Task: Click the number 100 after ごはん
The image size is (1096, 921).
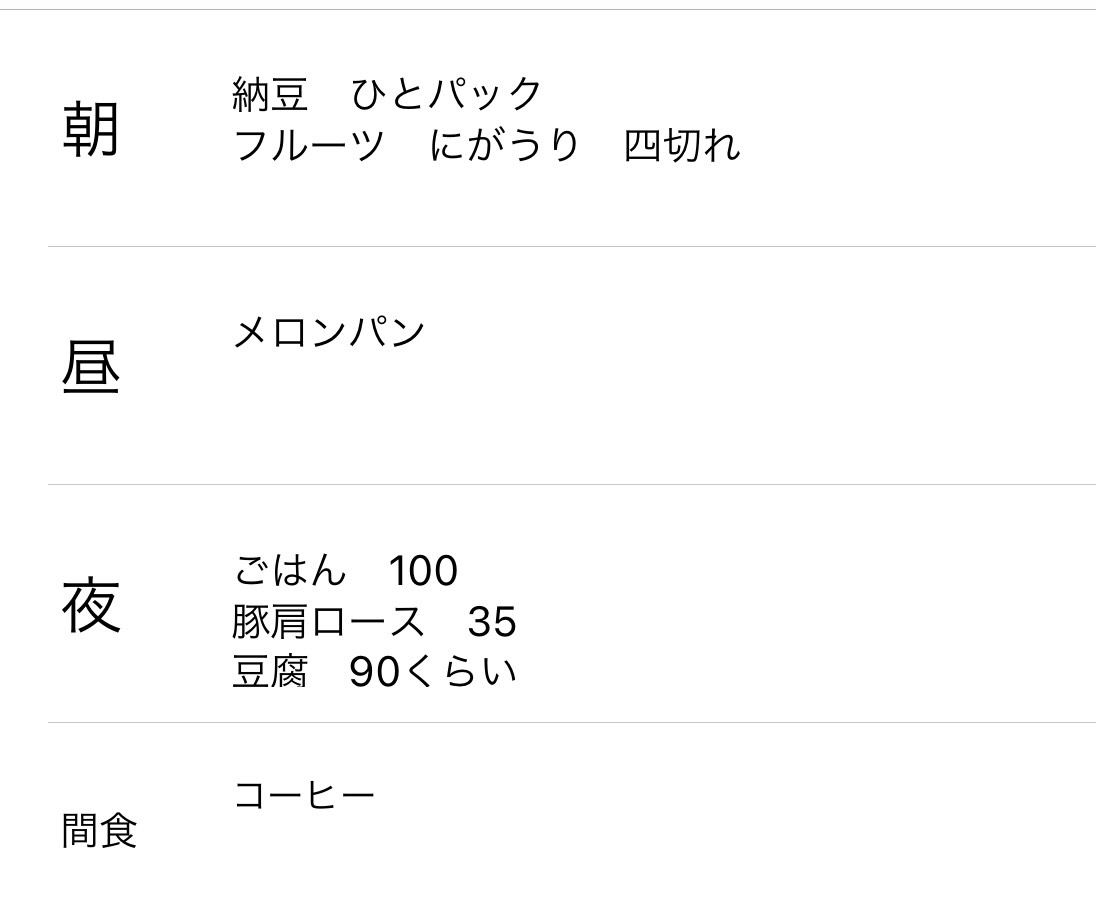Action: coord(424,571)
